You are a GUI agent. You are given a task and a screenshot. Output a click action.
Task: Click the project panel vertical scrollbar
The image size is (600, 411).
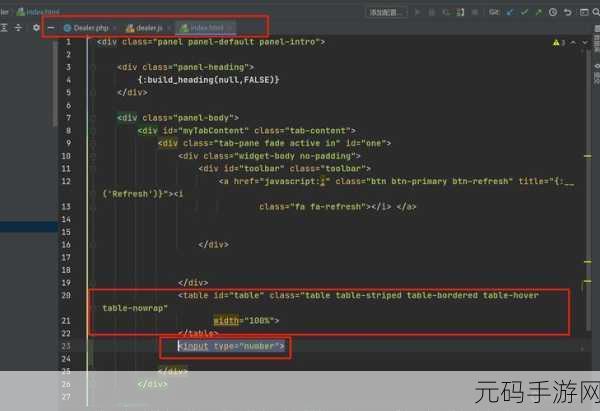coord(55,82)
